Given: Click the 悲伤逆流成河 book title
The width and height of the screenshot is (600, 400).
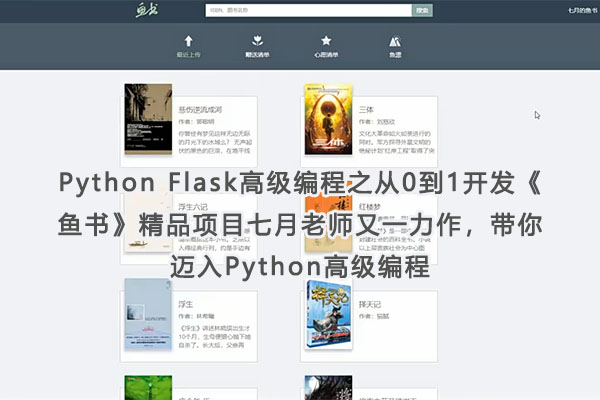Looking at the screenshot, I should [200, 110].
